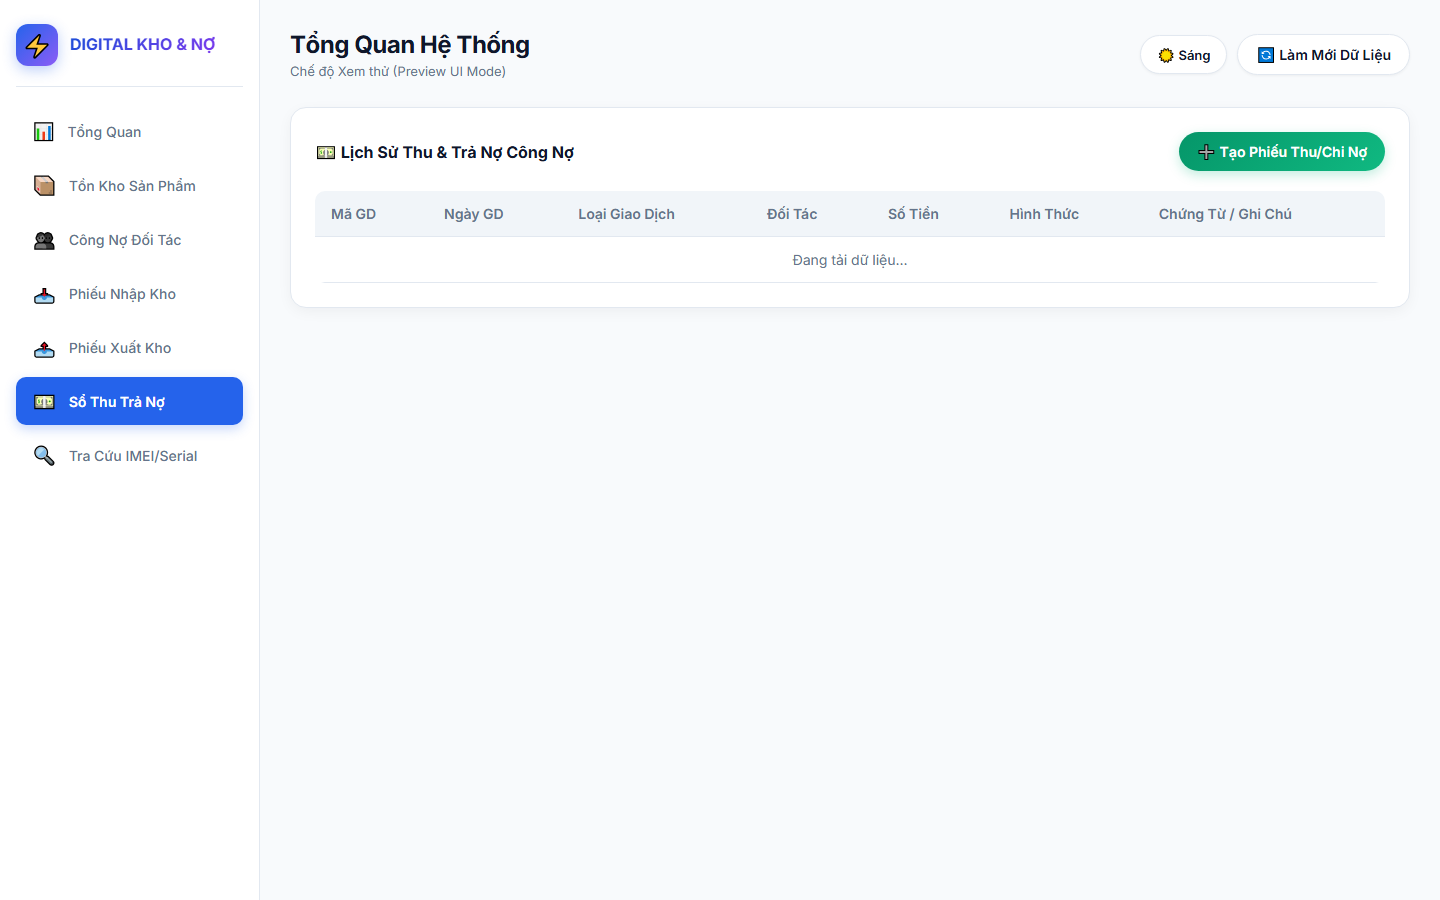Click the box icon for Tồn Kho Sản Phẩm
Viewport: 1440px width, 900px height.
point(44,186)
